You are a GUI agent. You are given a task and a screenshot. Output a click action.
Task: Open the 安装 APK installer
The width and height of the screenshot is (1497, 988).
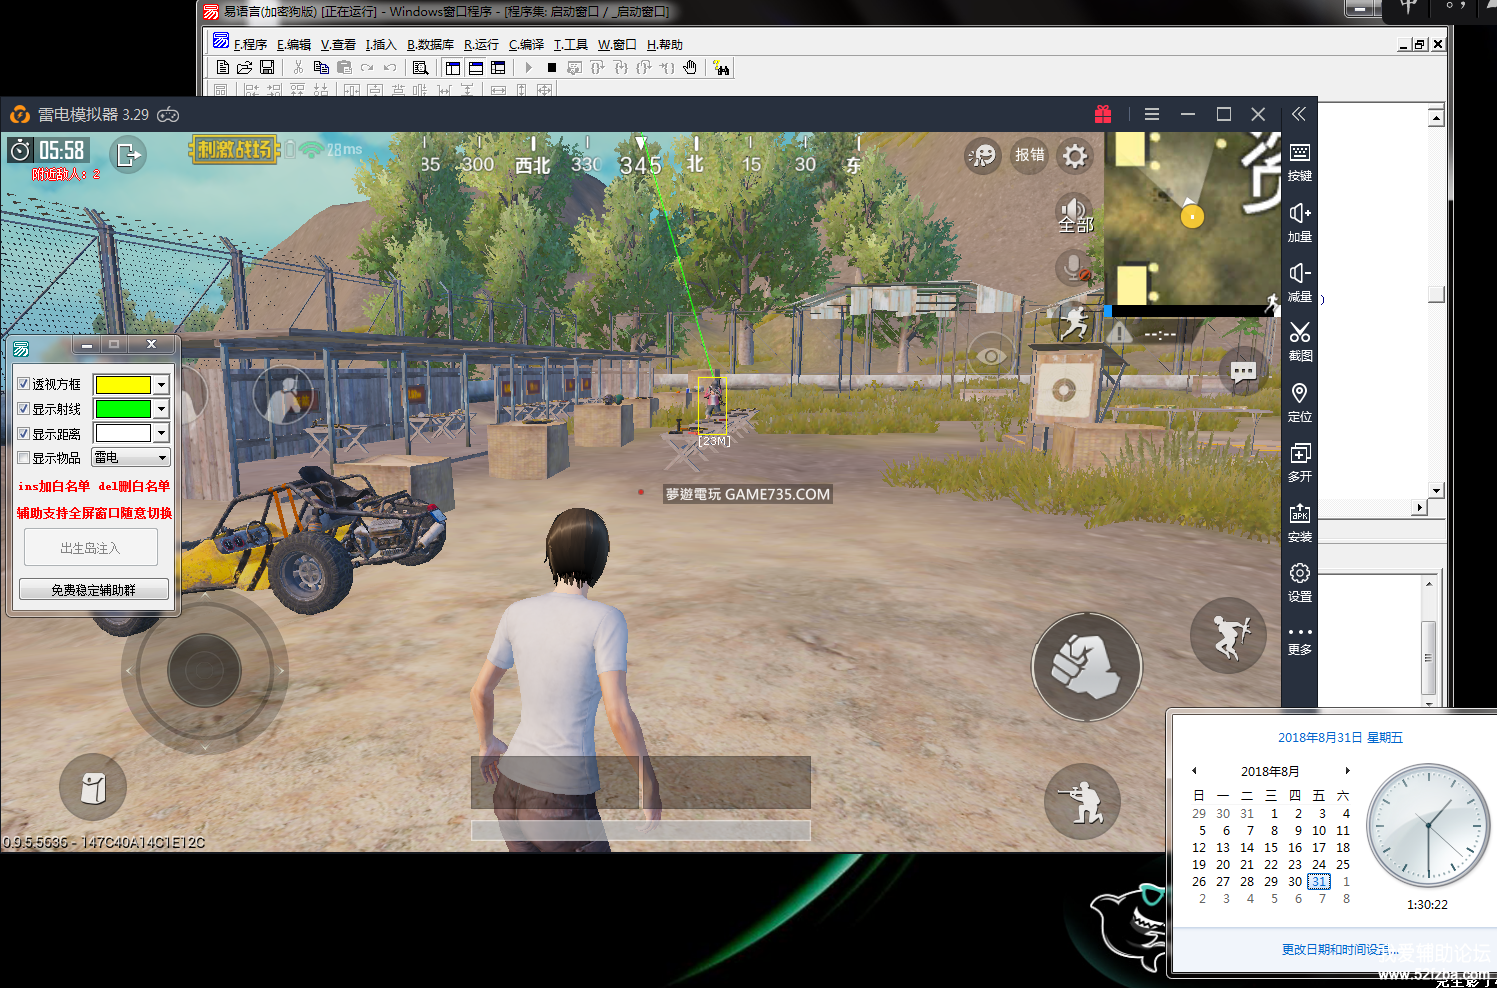pyautogui.click(x=1300, y=522)
